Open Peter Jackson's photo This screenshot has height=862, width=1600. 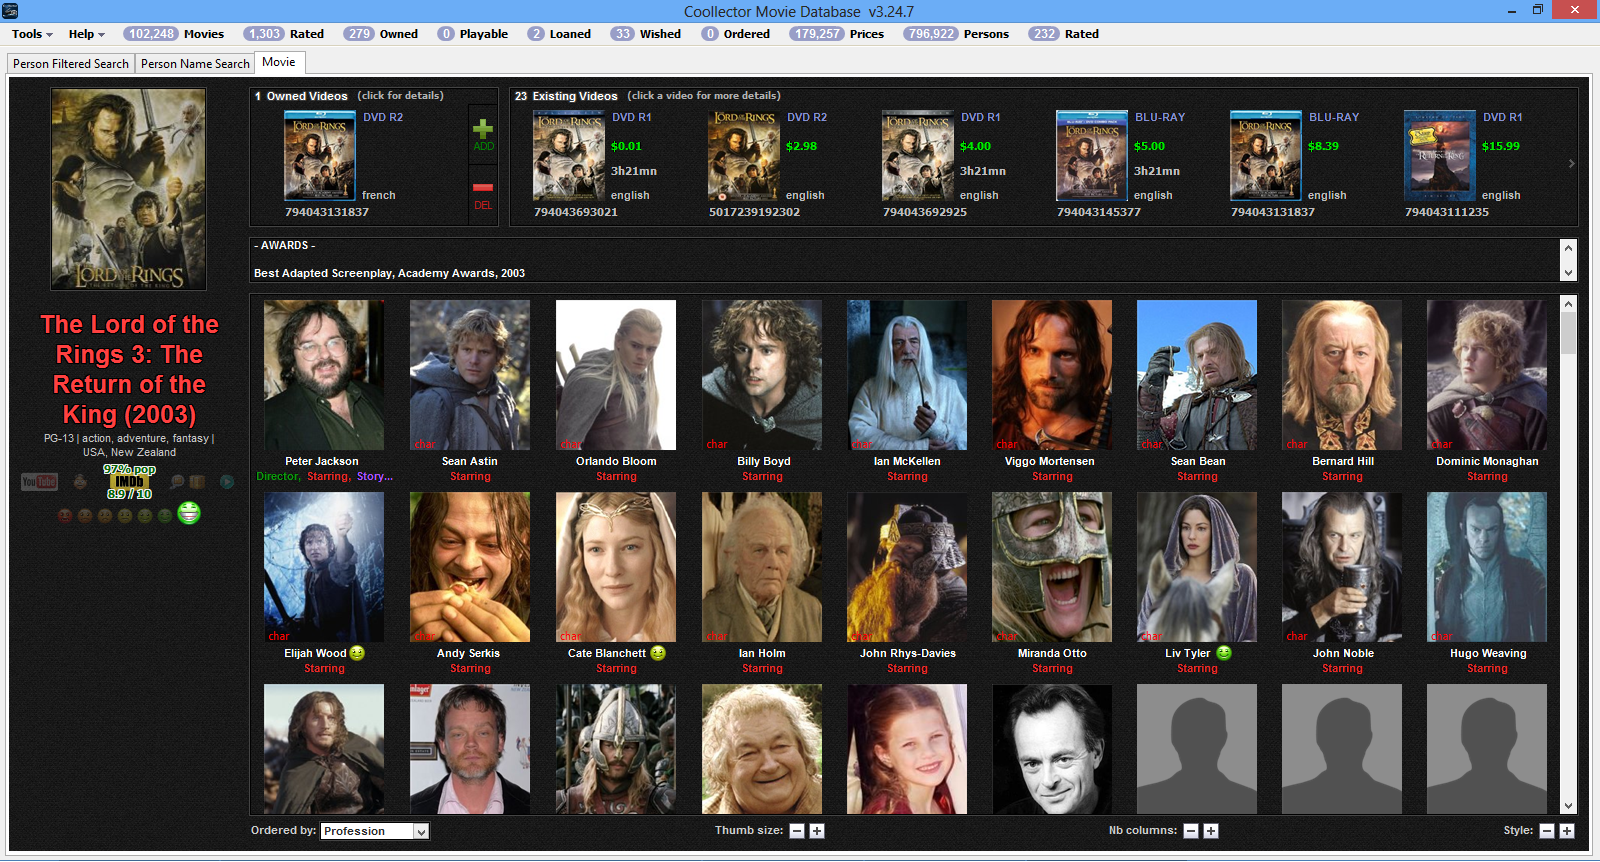pyautogui.click(x=324, y=375)
